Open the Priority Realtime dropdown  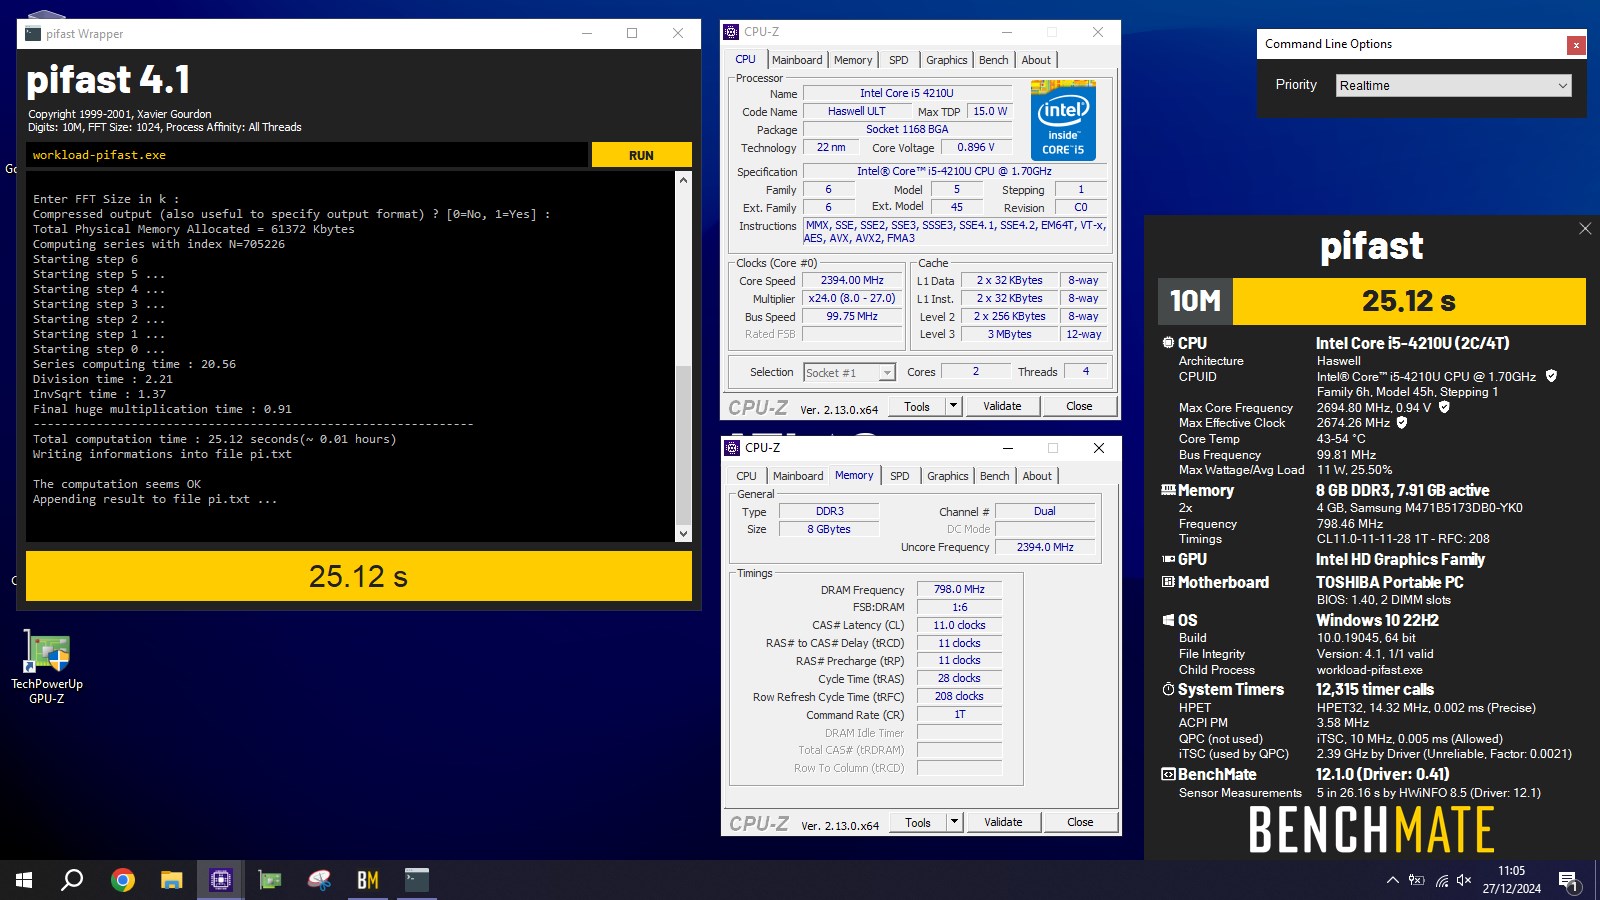(x=1454, y=86)
